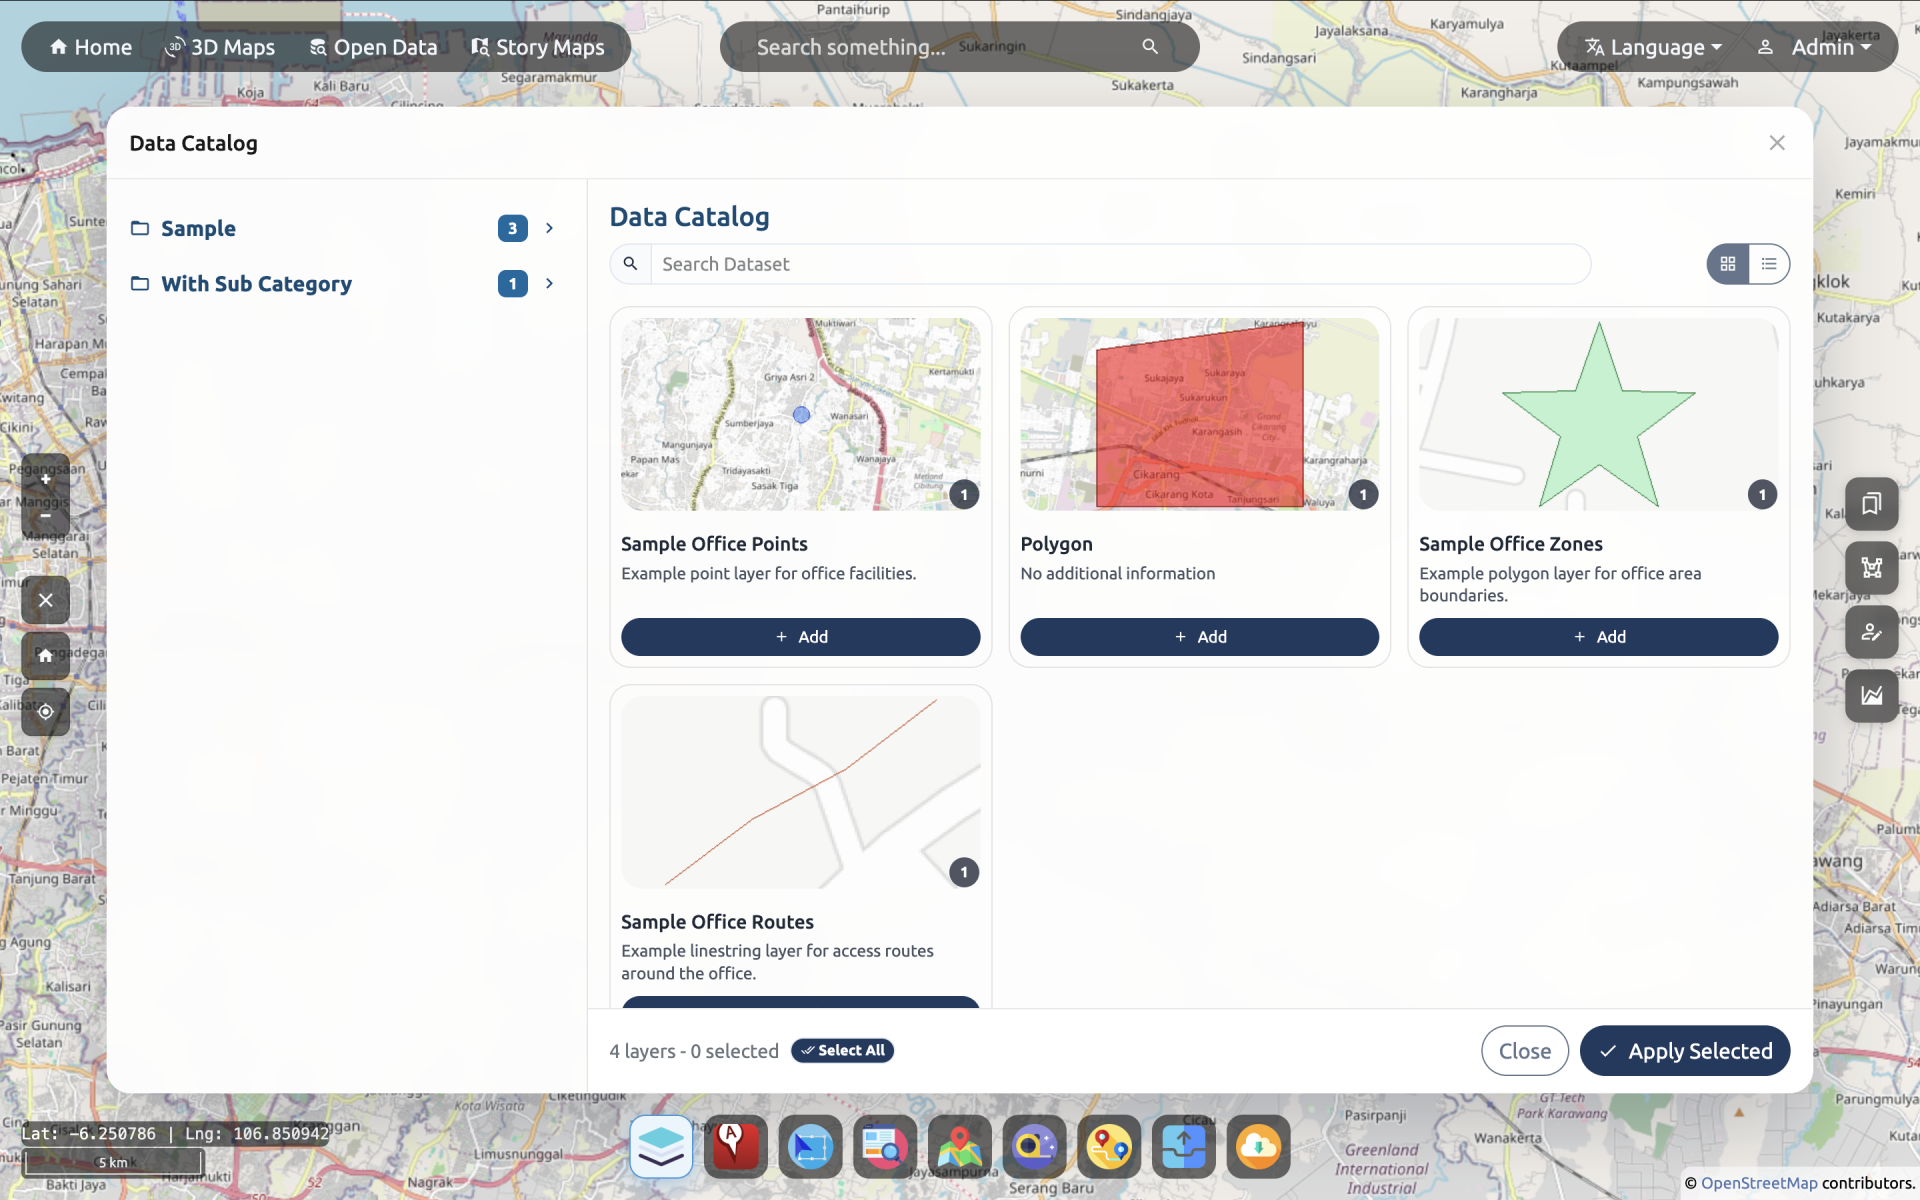Screen dimensions: 1920x1200
Task: Click count badge 1 next to With Sub Category
Action: 512,284
